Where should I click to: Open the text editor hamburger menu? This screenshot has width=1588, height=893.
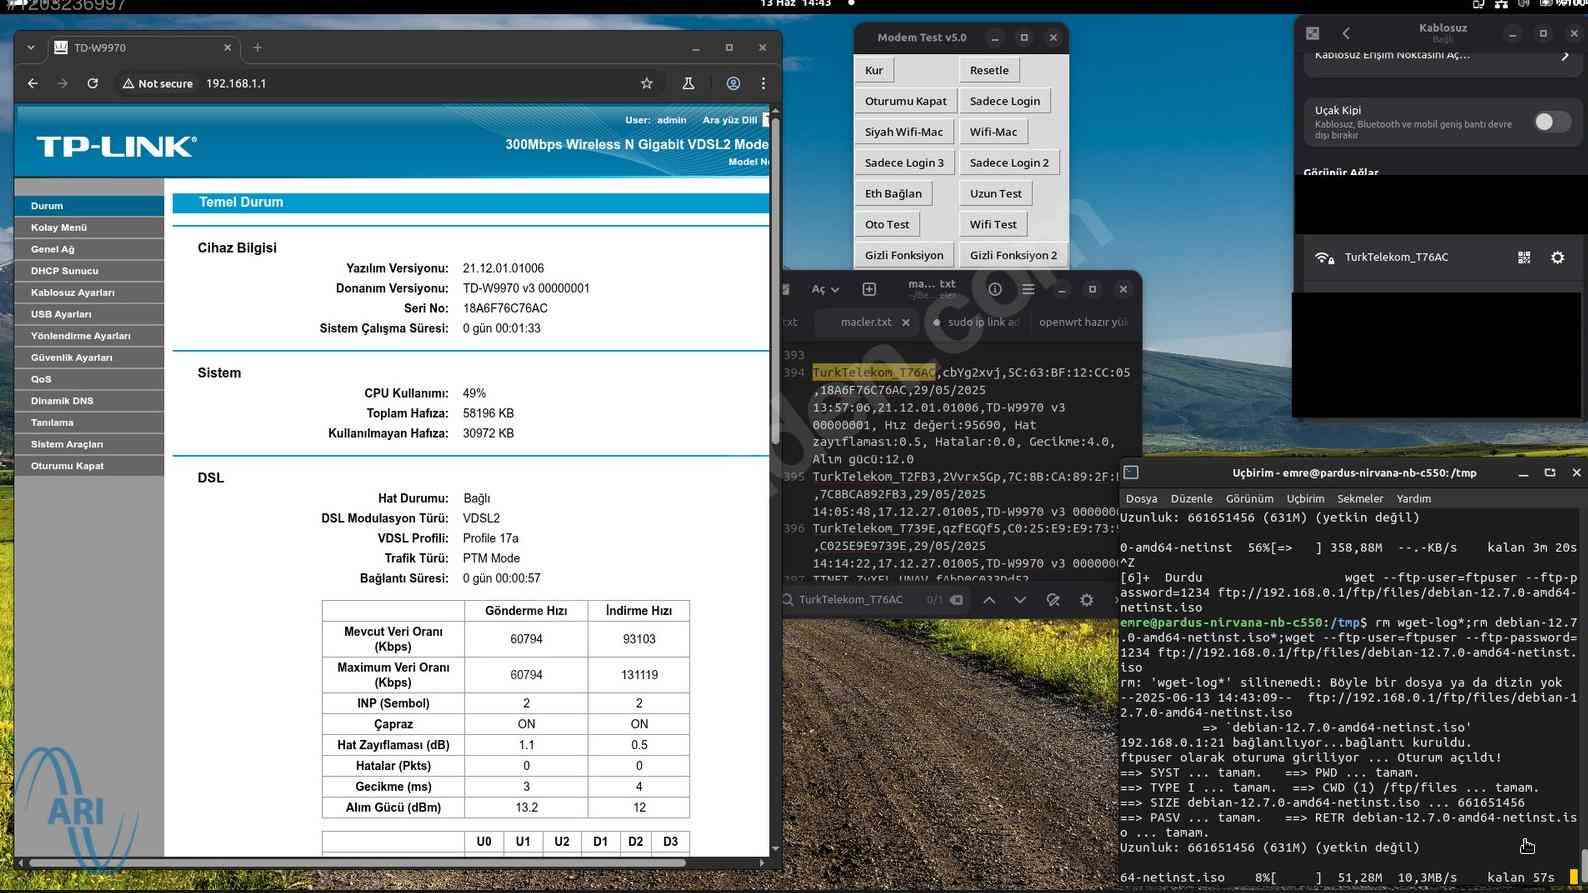(1027, 290)
